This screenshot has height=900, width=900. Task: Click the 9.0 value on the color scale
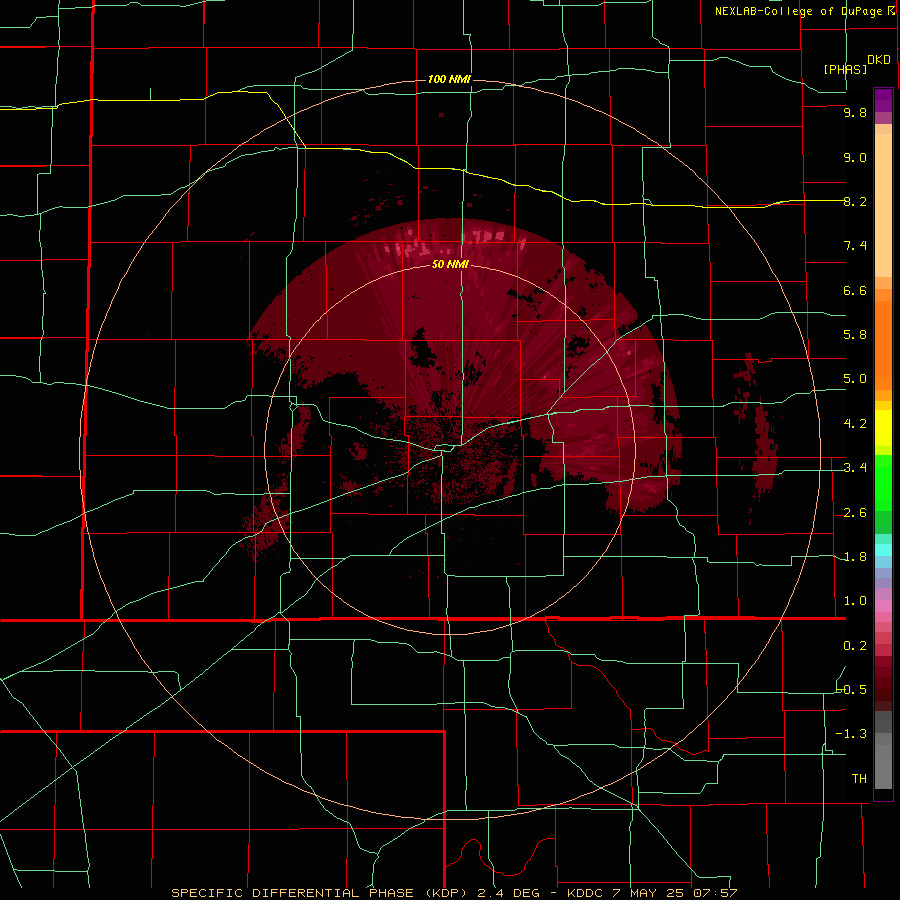tap(855, 158)
